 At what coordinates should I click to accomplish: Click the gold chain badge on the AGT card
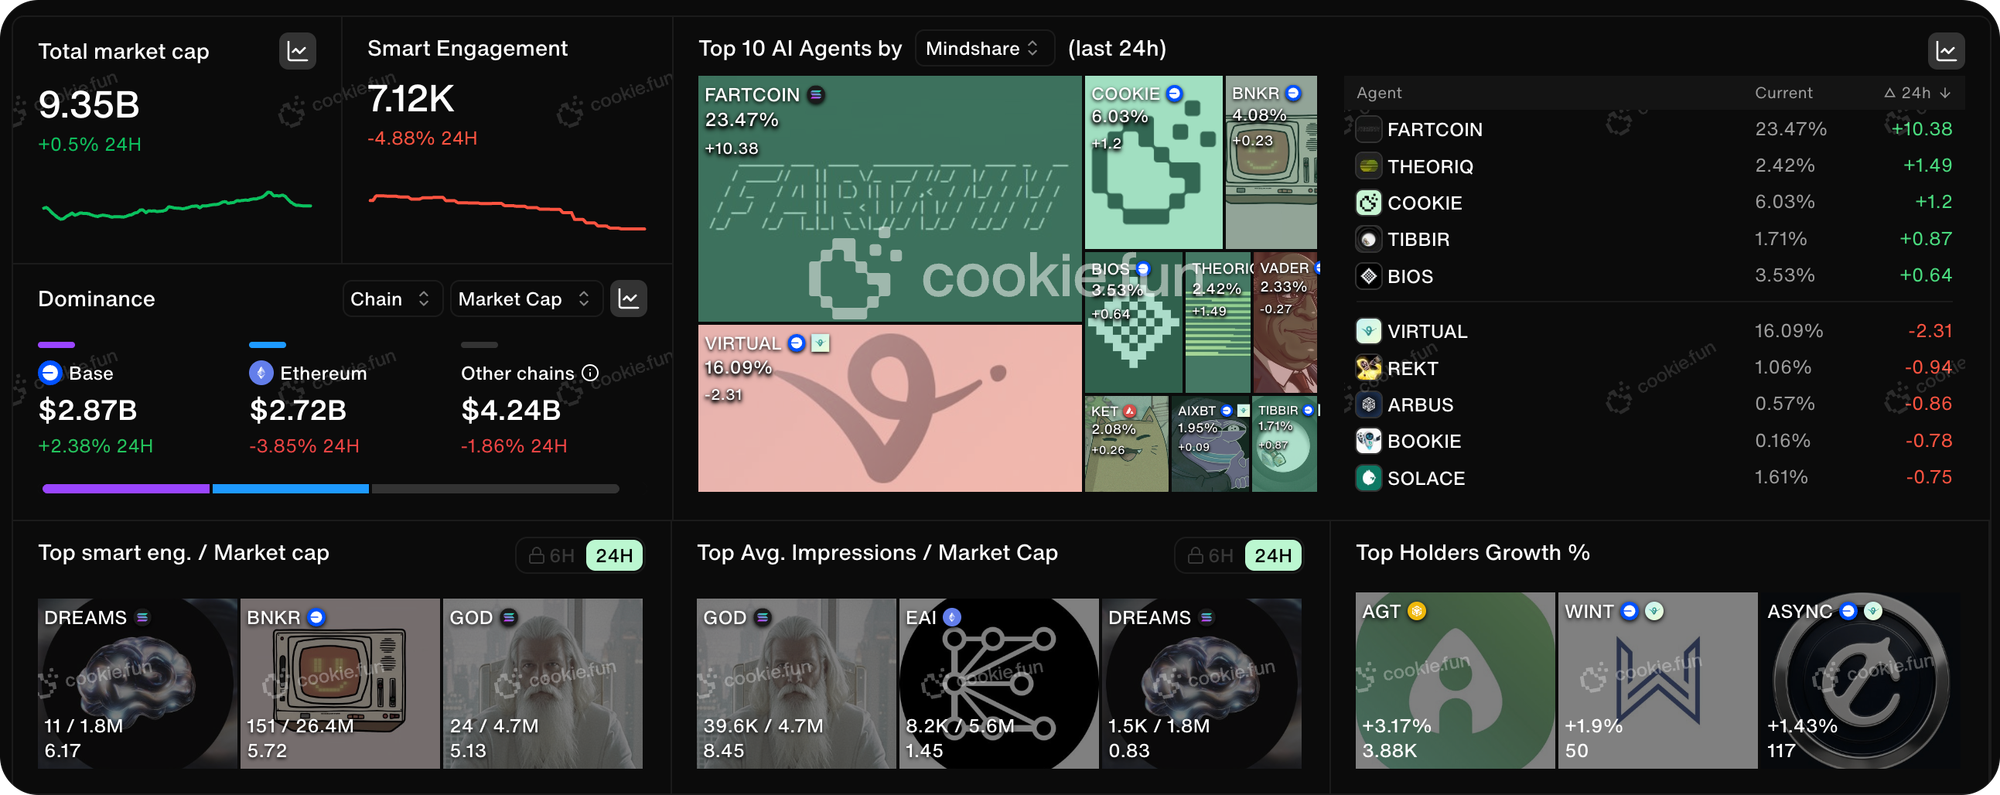(x=1417, y=611)
